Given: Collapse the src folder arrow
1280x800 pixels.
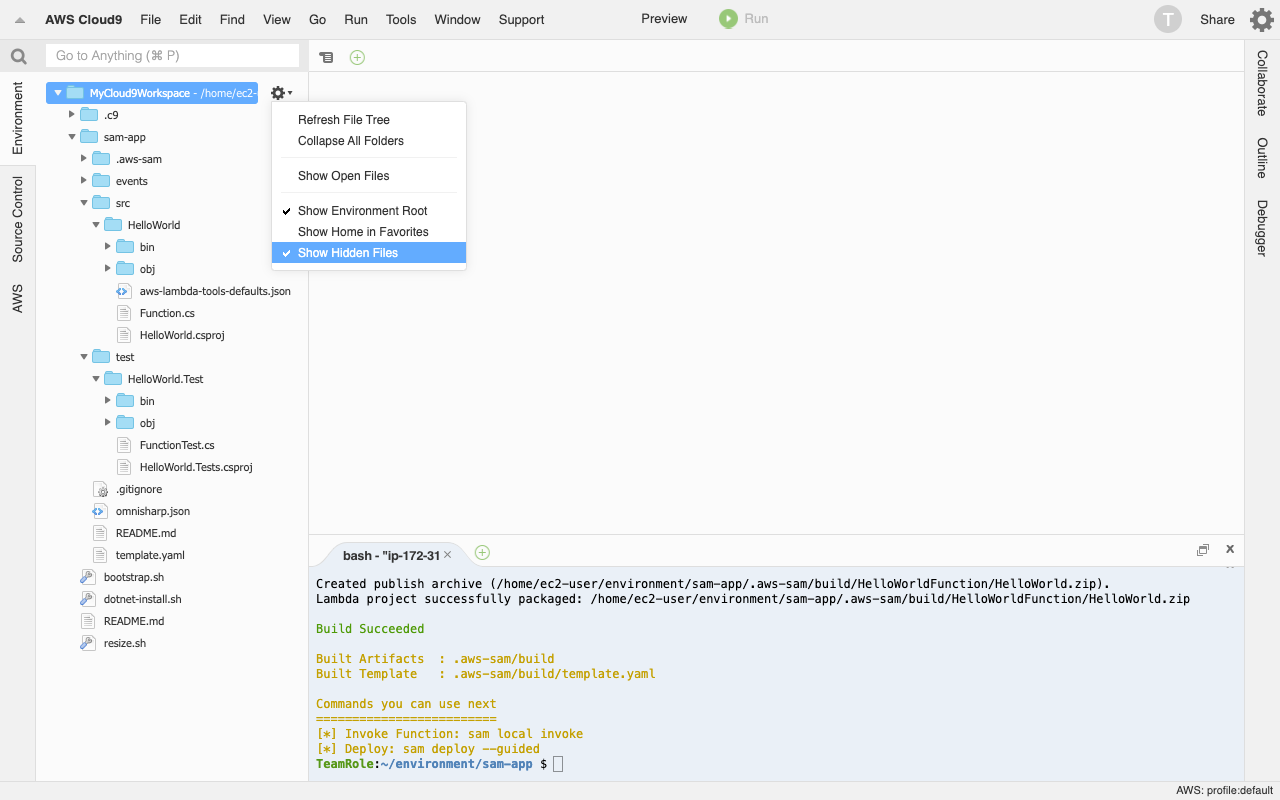Looking at the screenshot, I should tap(84, 203).
